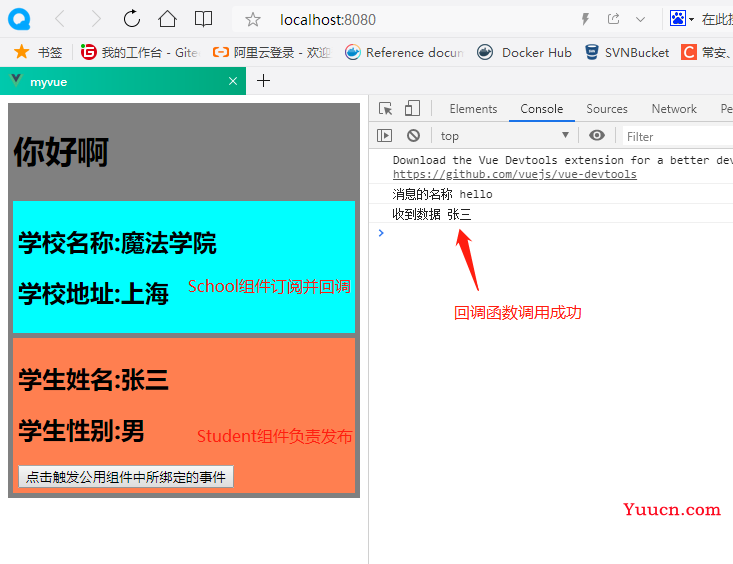Image resolution: width=733 pixels, height=564 pixels.
Task: Click the 你好啊 heading
Action: (61, 152)
